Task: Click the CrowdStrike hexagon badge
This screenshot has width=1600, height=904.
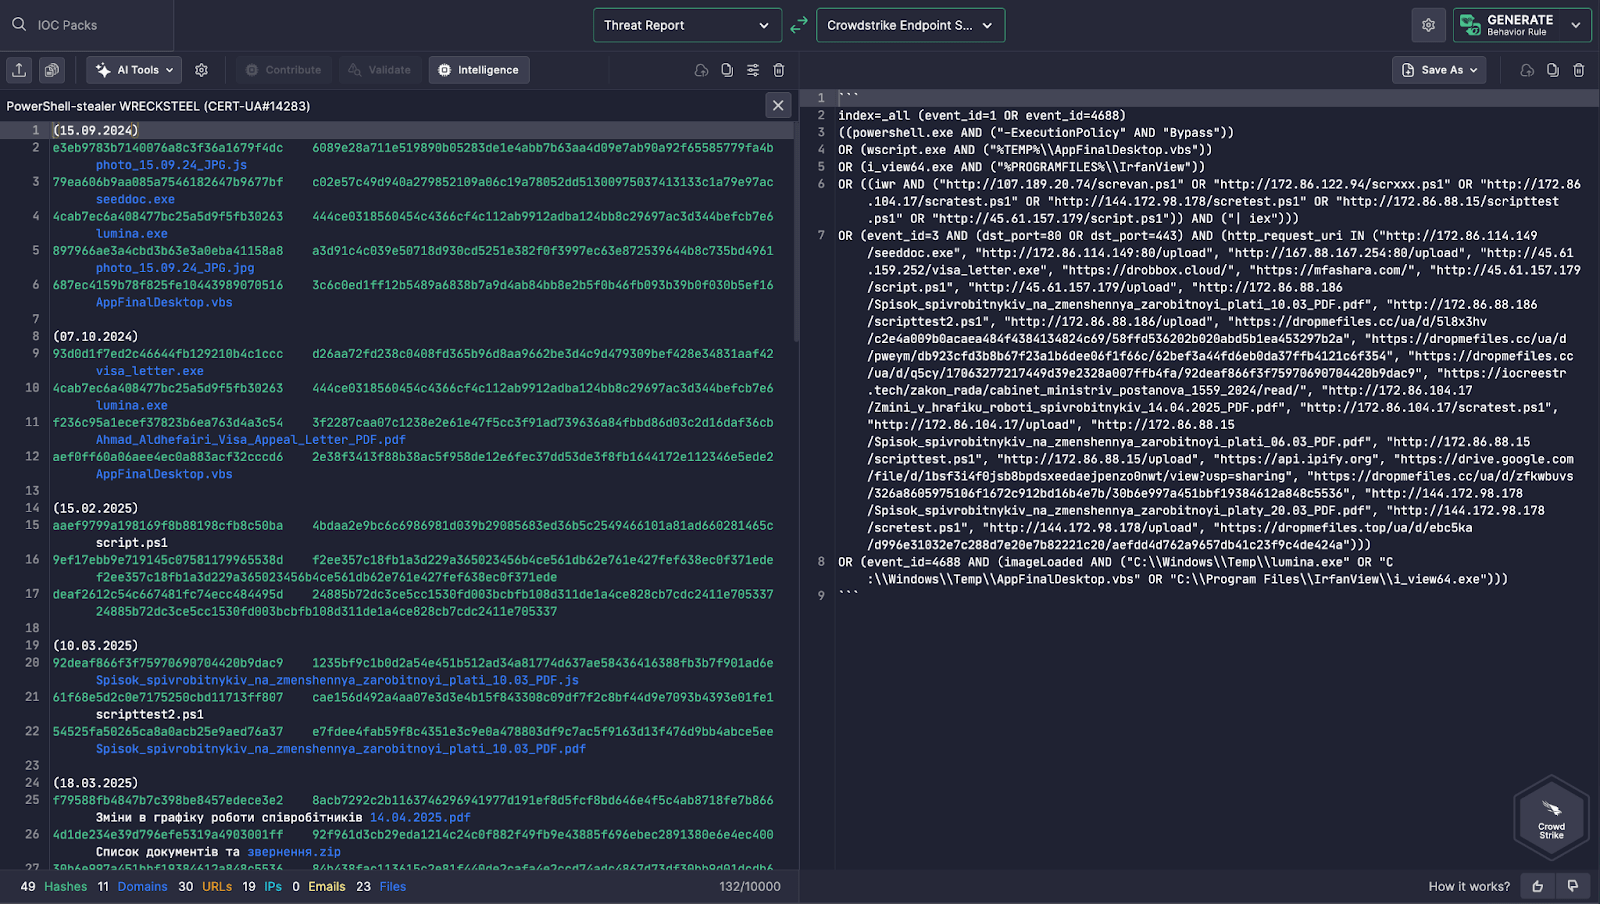Action: (x=1551, y=819)
